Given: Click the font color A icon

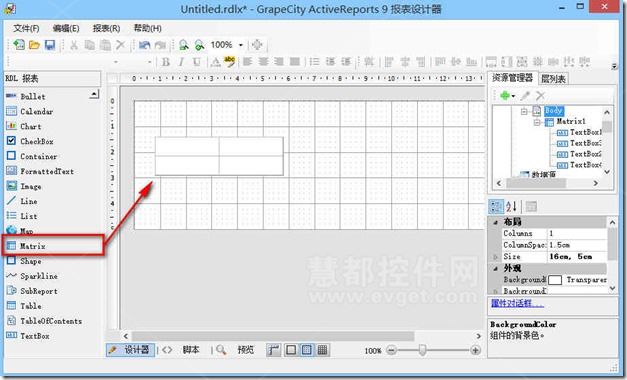Looking at the screenshot, I should (216, 62).
